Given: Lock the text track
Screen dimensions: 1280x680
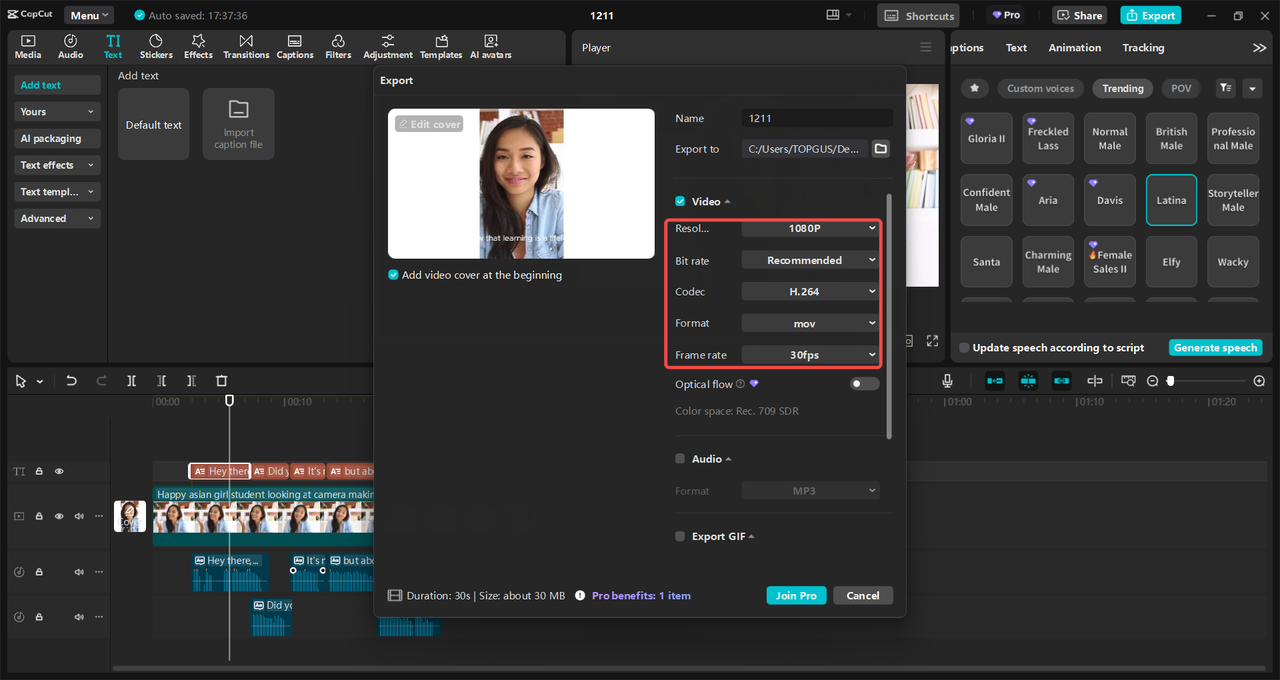Looking at the screenshot, I should [x=39, y=471].
